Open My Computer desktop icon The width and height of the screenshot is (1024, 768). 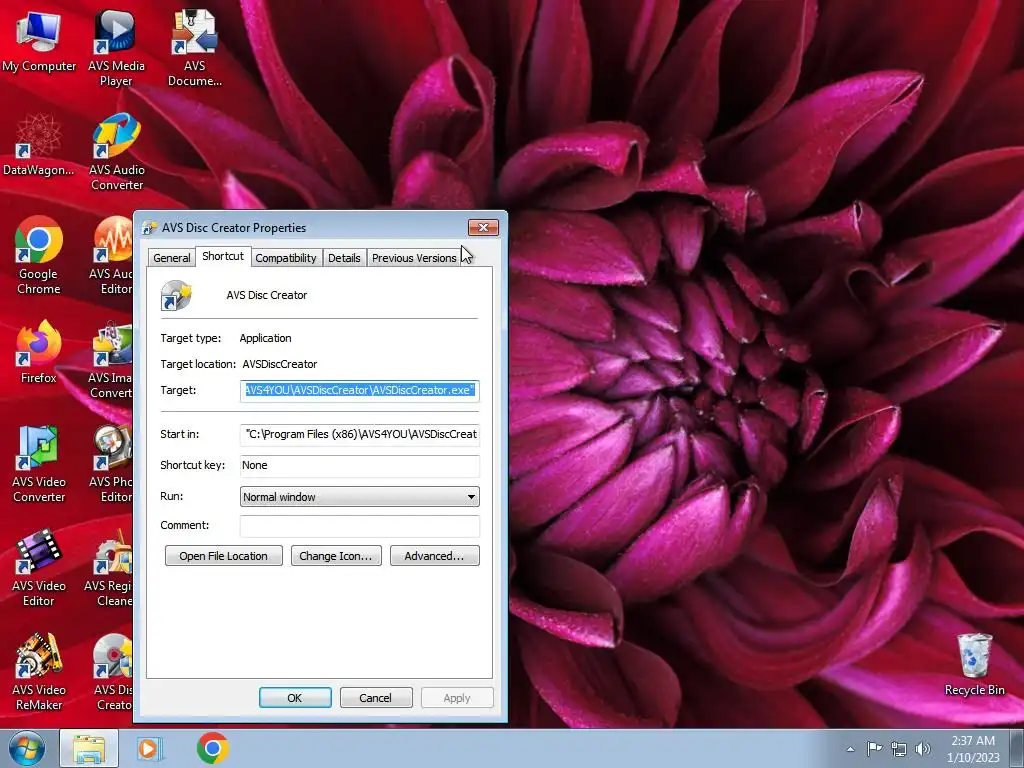click(x=39, y=42)
